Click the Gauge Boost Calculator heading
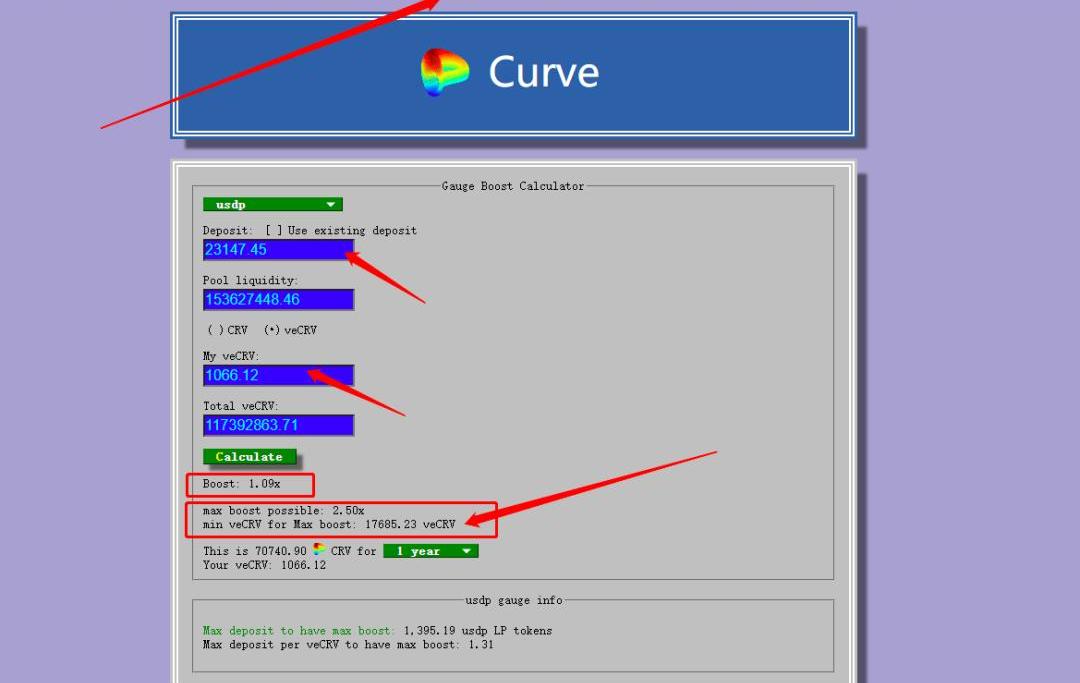 [512, 186]
